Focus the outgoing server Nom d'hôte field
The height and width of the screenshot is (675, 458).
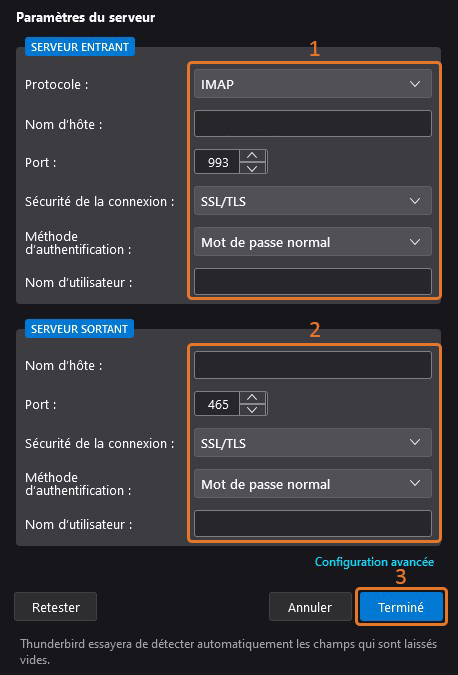313,365
